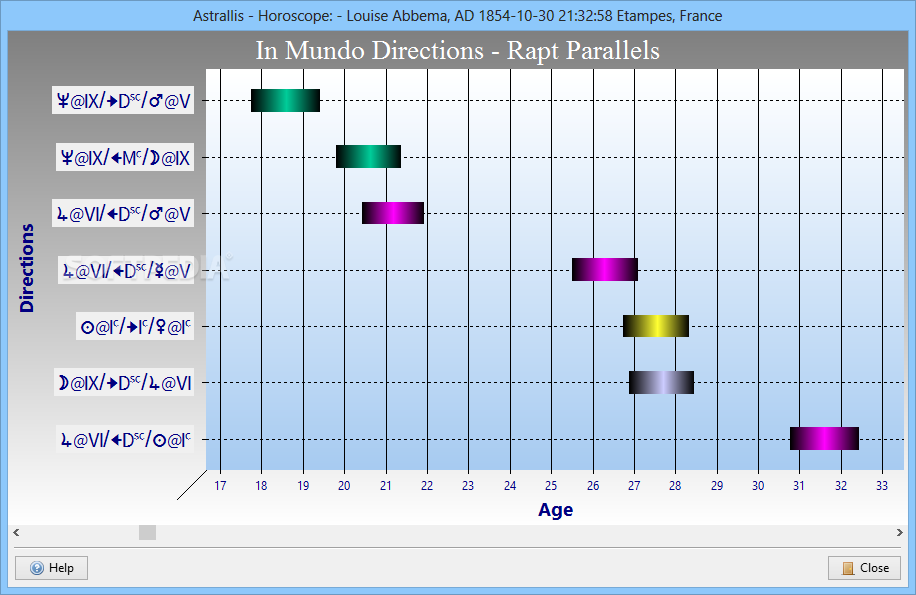Select the magenta bar around age 26
This screenshot has width=916, height=595.
pos(605,269)
